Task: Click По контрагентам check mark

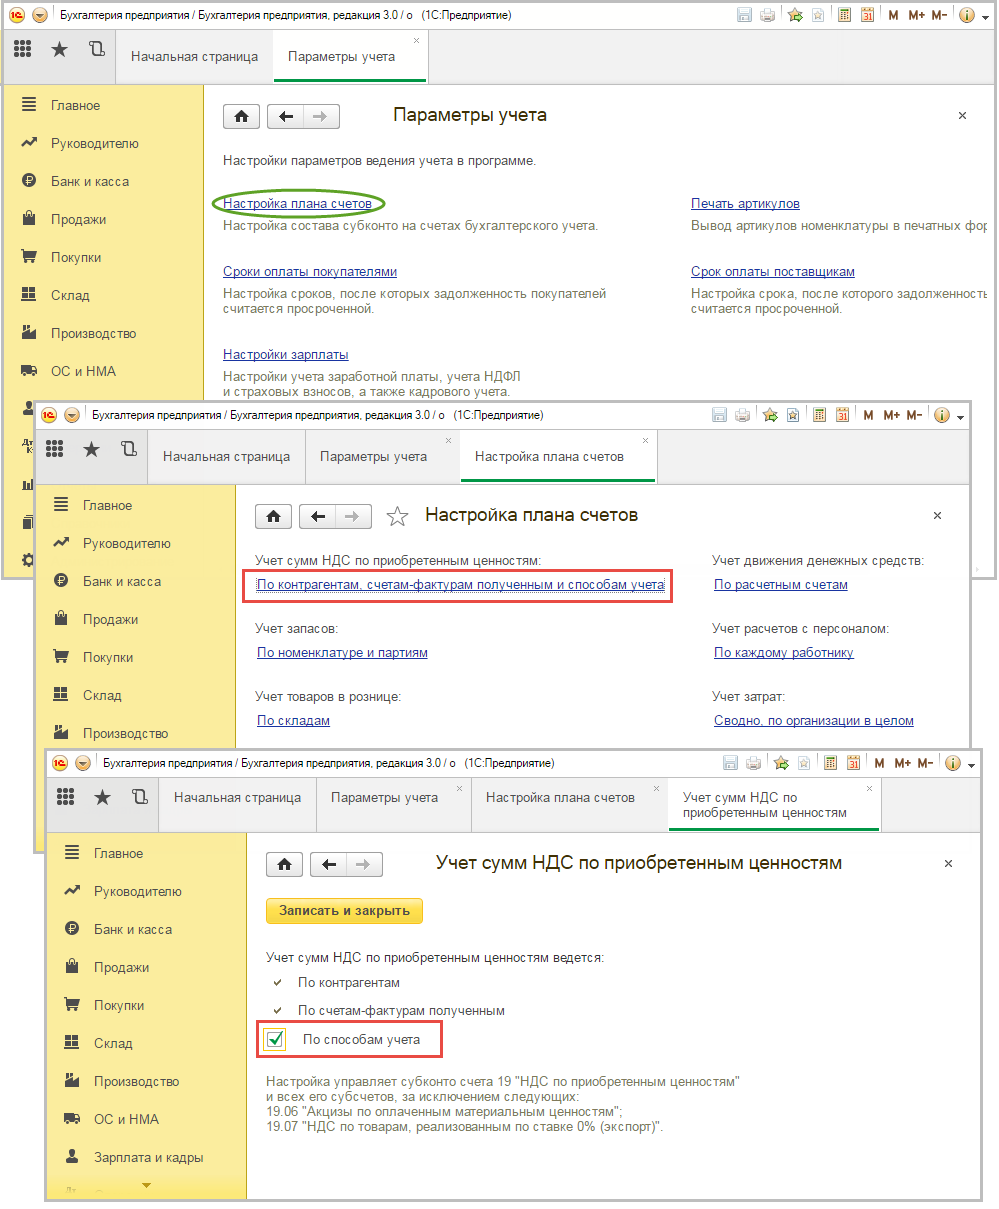Action: coord(277,983)
